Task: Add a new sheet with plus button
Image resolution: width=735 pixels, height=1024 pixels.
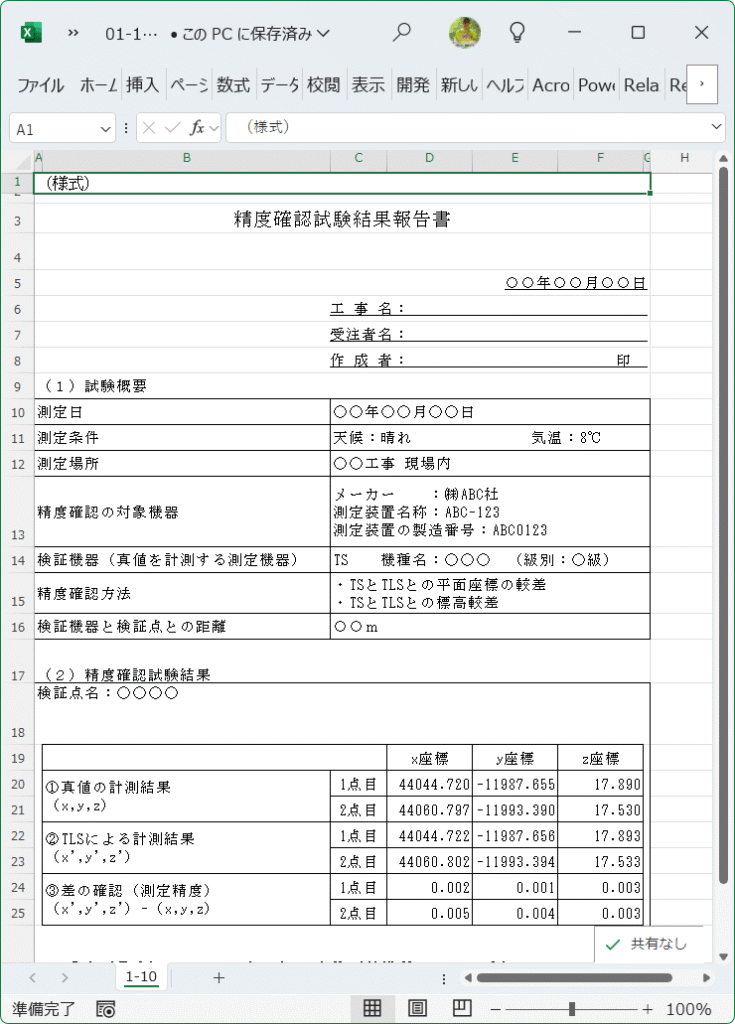Action: point(219,978)
